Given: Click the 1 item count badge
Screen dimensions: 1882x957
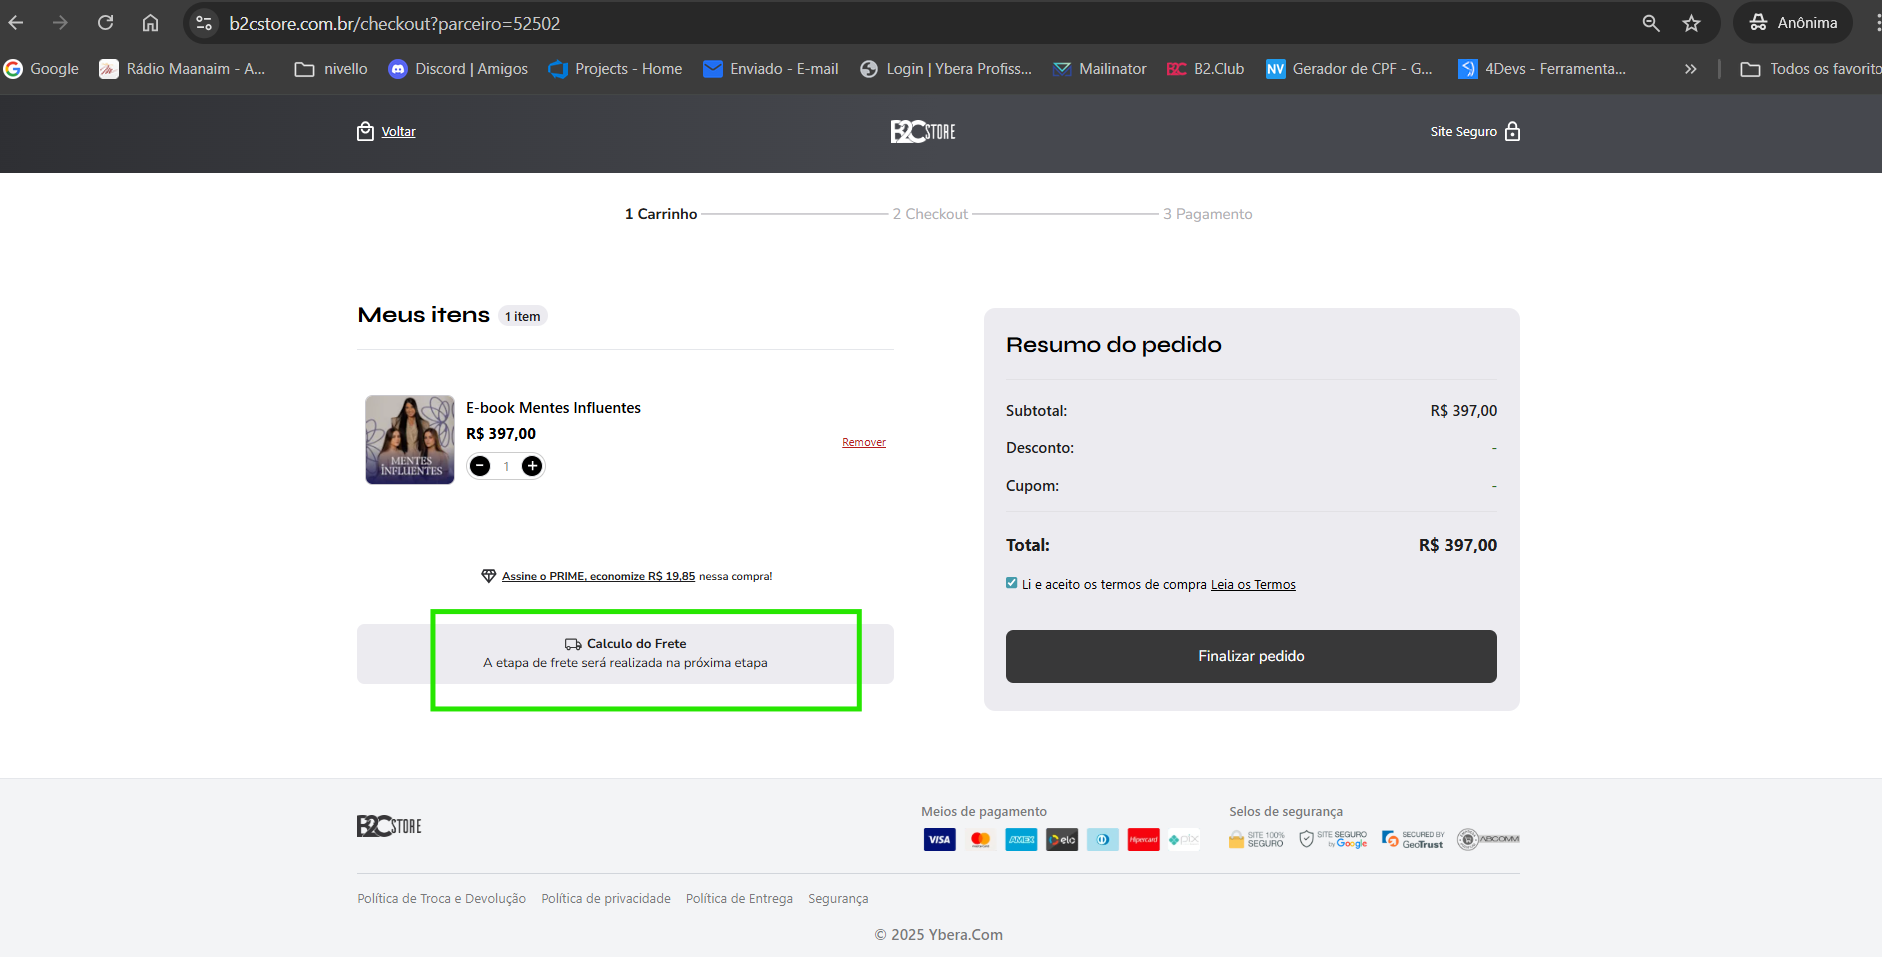Looking at the screenshot, I should tap(523, 316).
